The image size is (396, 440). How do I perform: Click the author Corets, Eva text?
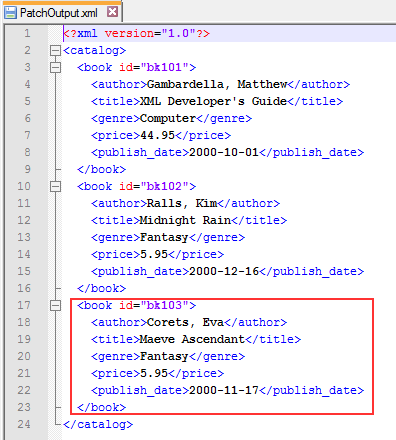click(185, 322)
